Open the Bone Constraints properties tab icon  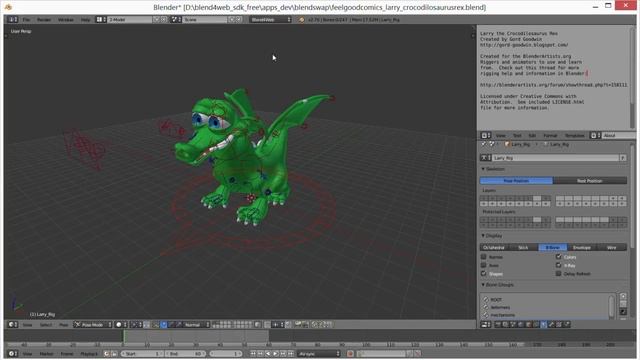[x=558, y=324]
